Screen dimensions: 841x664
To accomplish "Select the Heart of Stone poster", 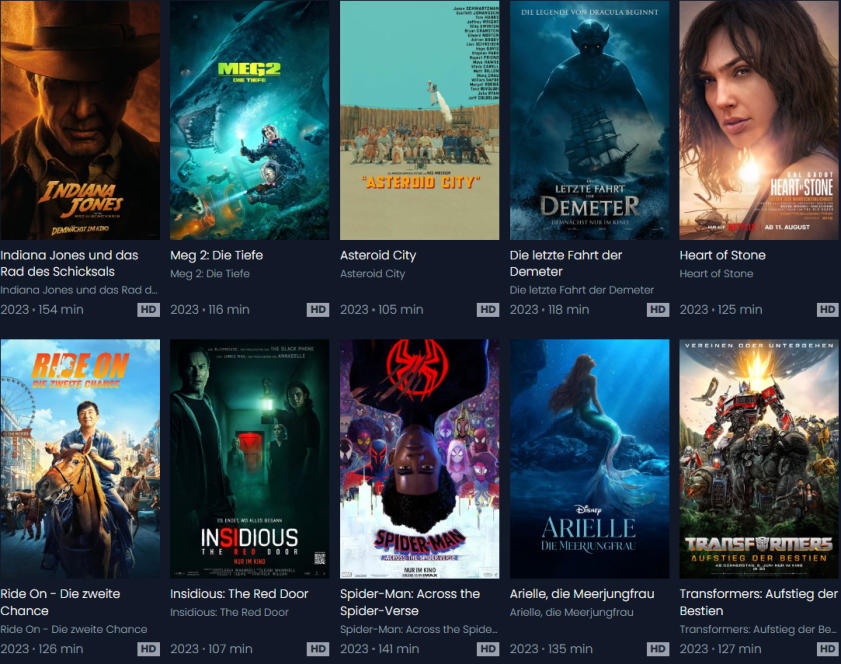I will (759, 120).
